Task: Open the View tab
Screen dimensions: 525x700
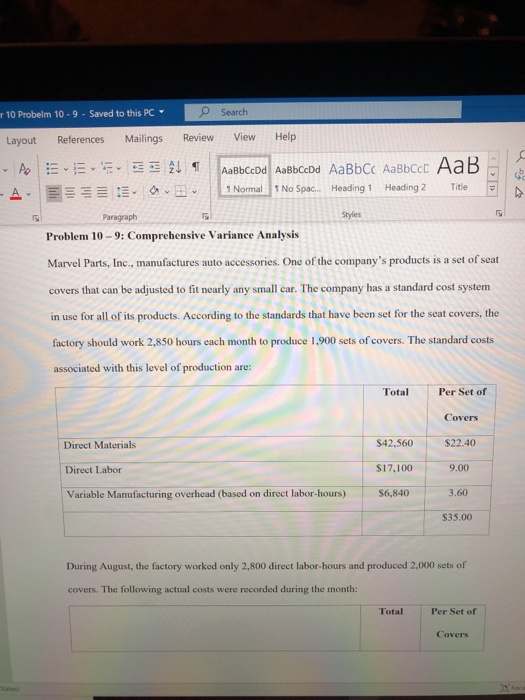Action: pos(244,137)
